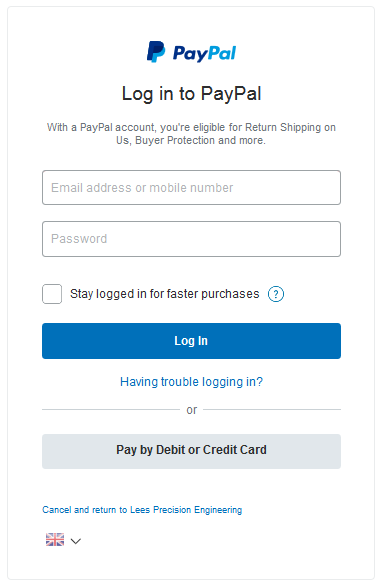
Task: Click the 'Log in to PayPal' heading
Action: point(191,93)
